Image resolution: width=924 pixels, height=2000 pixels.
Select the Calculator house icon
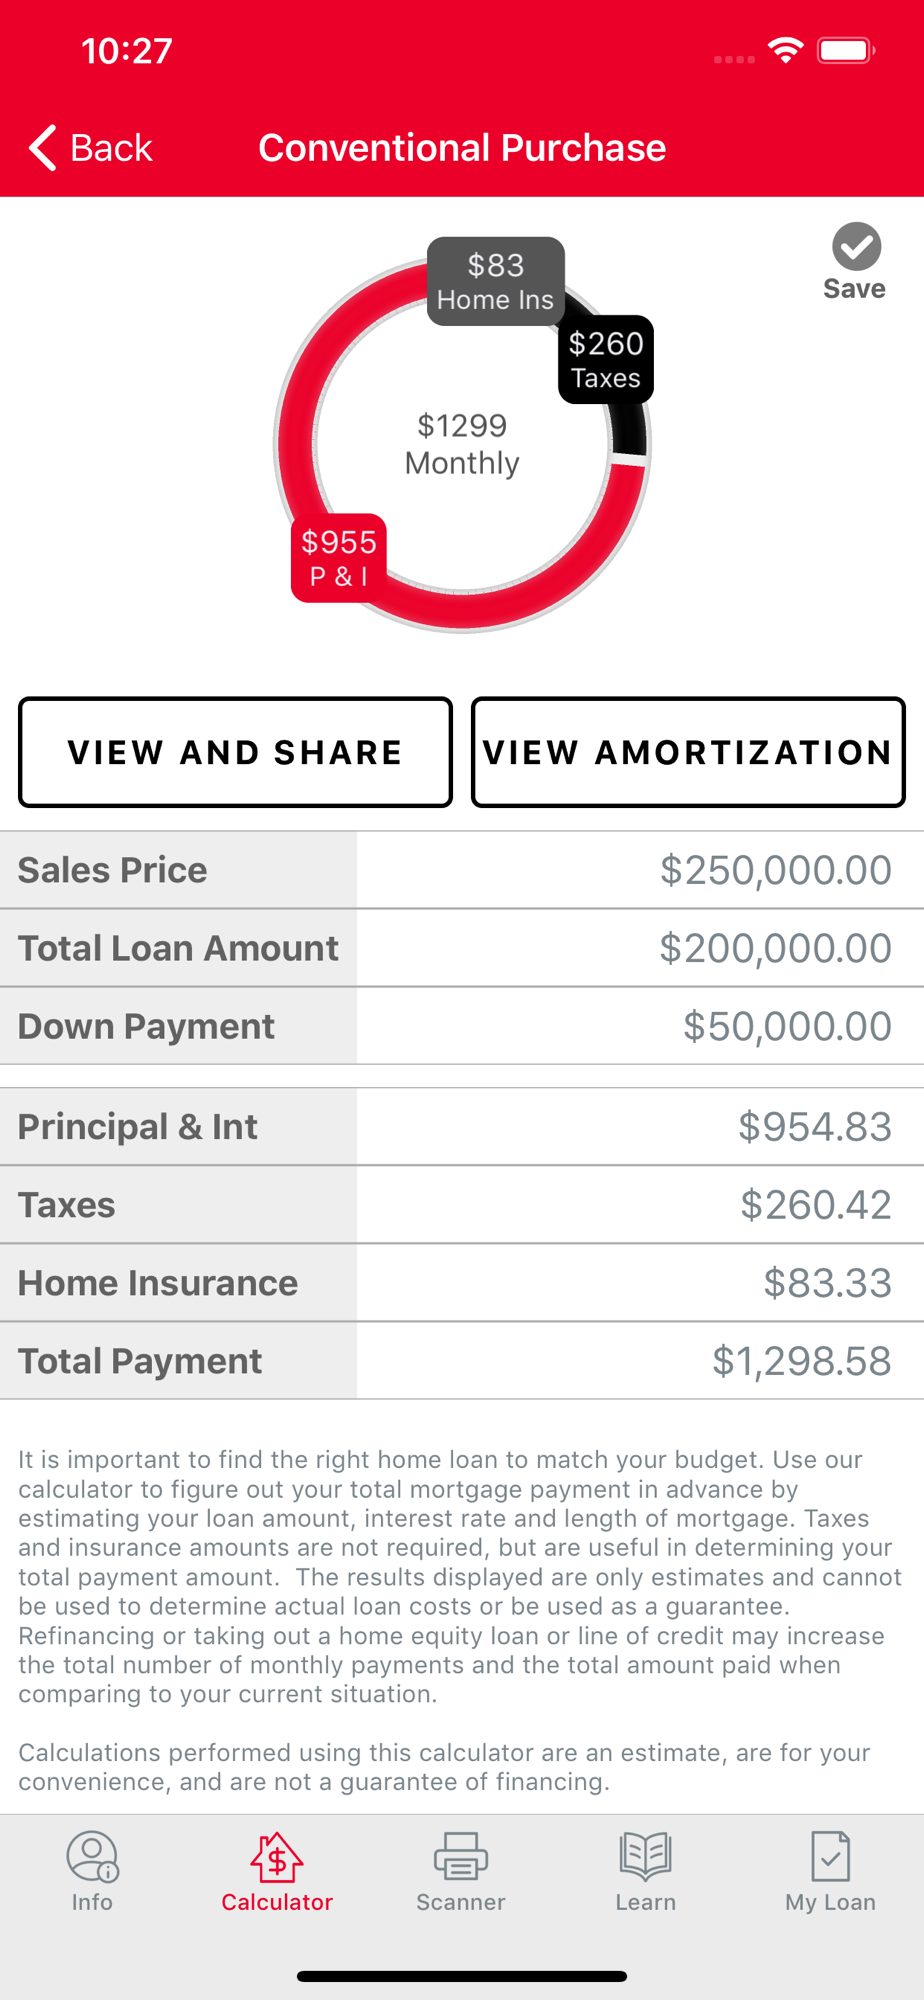point(277,1856)
